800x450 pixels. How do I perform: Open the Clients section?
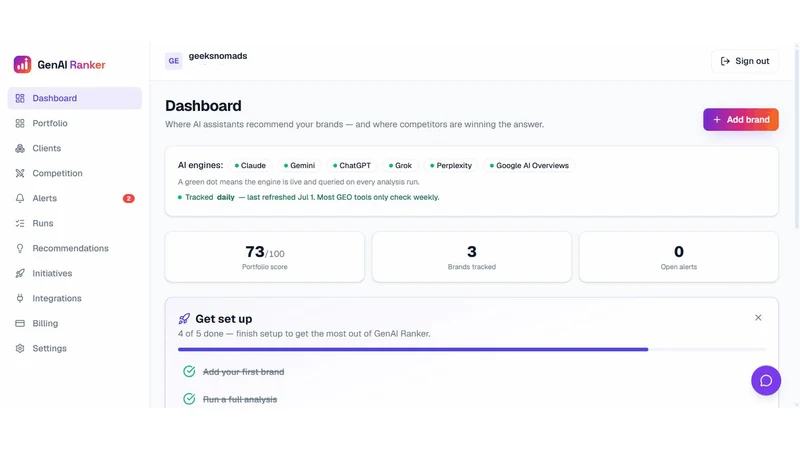[74, 148]
